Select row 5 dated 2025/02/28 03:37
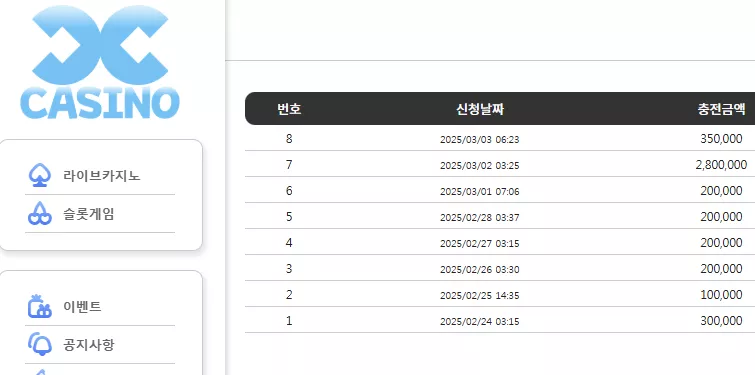Image resolution: width=755 pixels, height=375 pixels. click(x=500, y=216)
